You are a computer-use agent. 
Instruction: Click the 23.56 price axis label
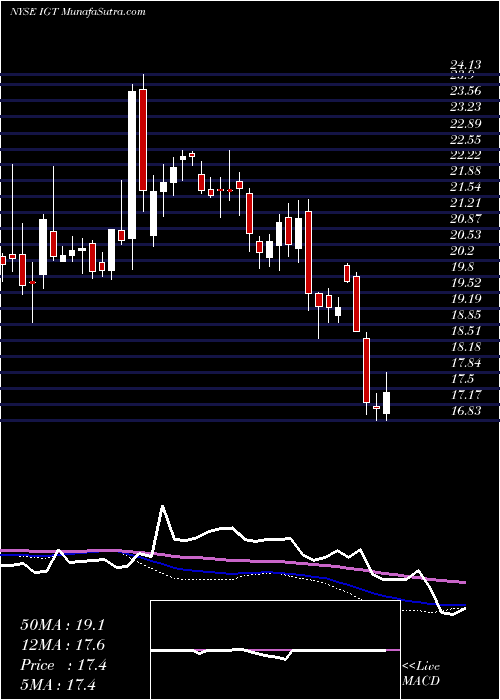click(466, 91)
